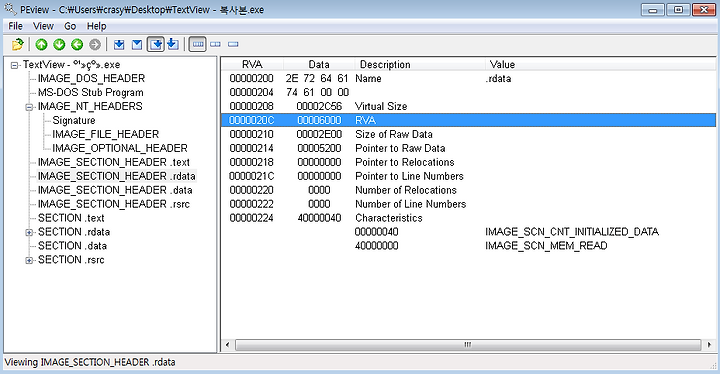The width and height of the screenshot is (720, 374).
Task: Click the envelope-shaped blue view icon
Action: (137, 45)
